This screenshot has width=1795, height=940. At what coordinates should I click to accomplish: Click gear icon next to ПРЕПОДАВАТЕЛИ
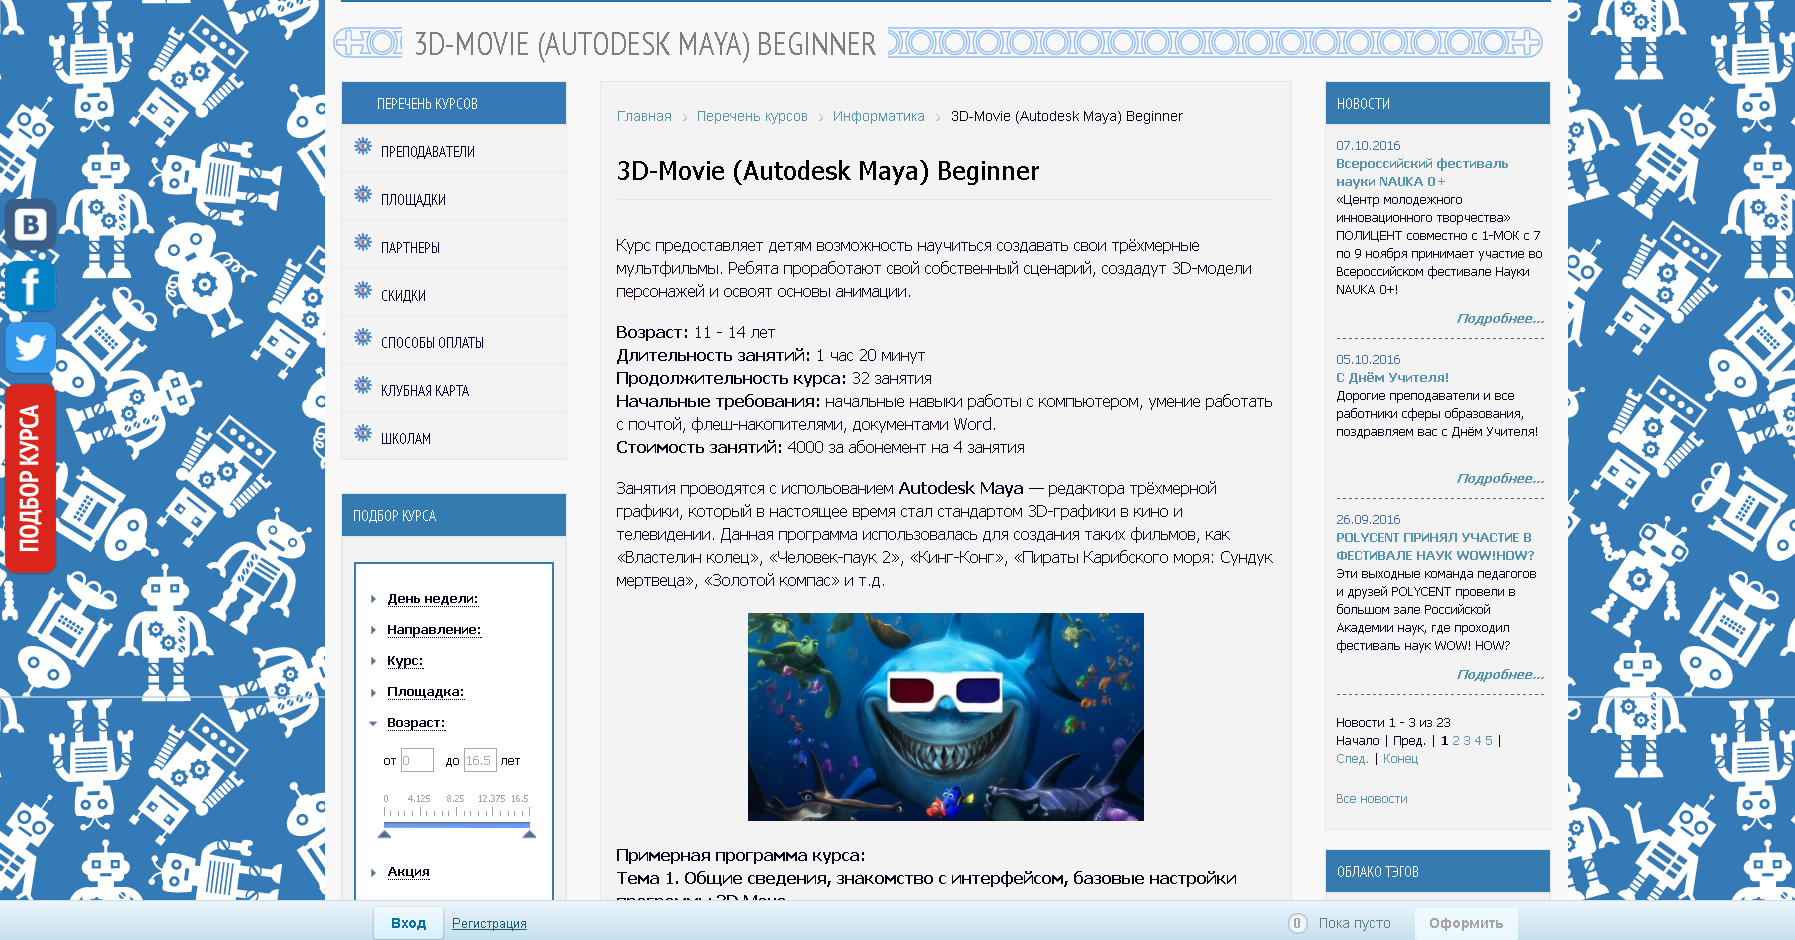[x=363, y=147]
